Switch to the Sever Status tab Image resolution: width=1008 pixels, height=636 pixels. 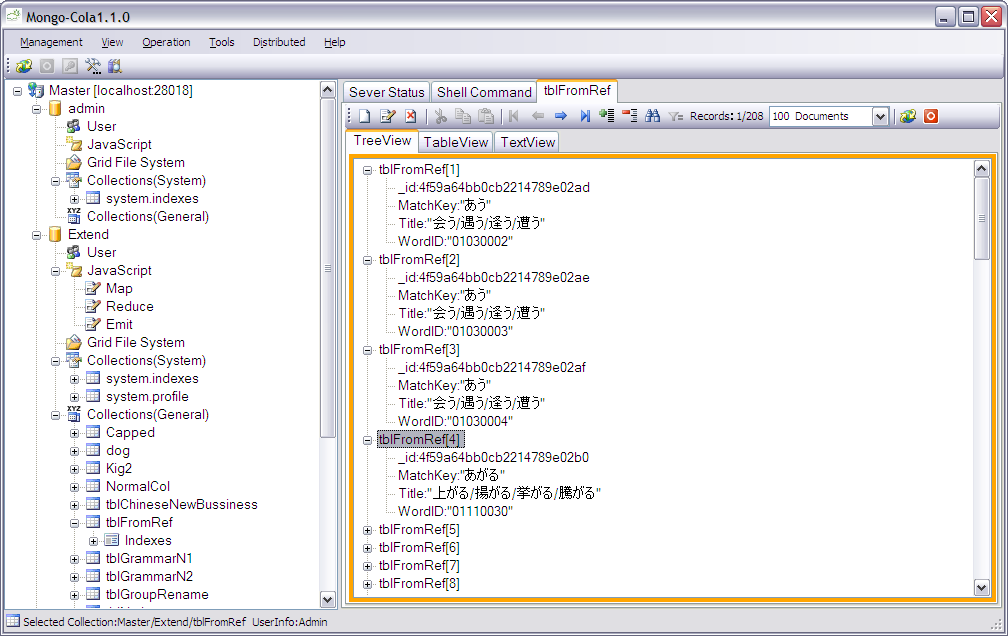[386, 92]
